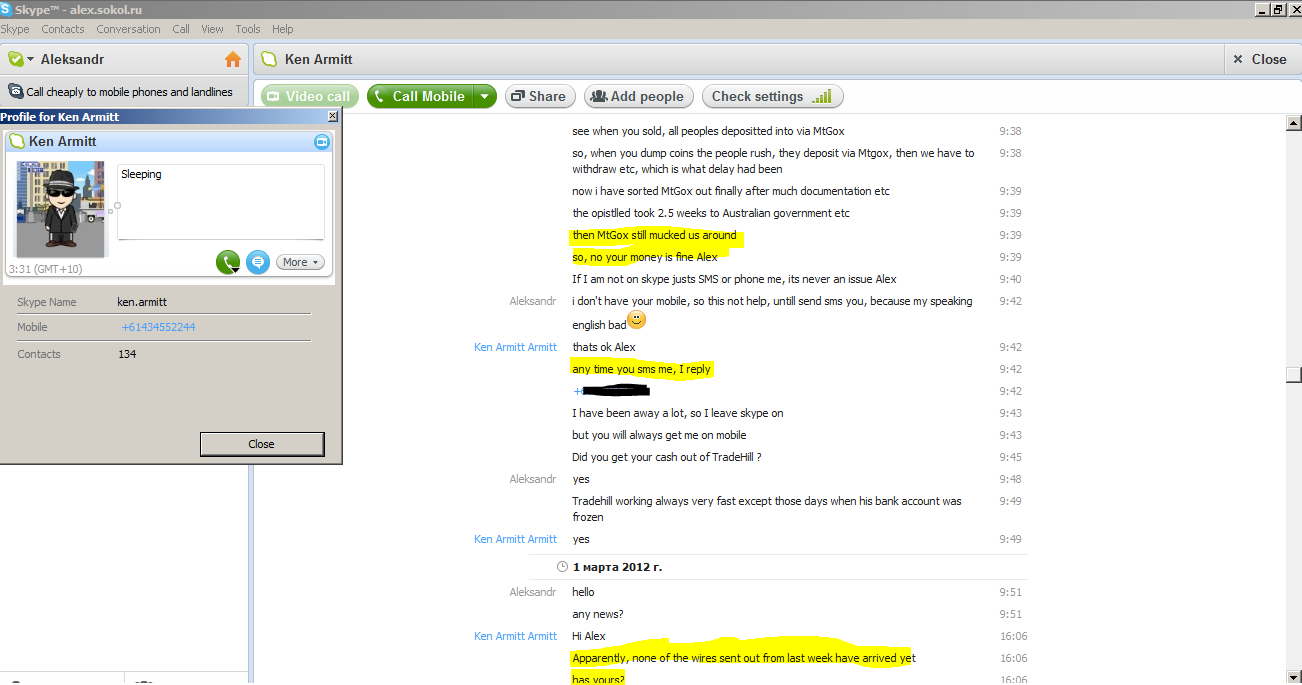1302x685 pixels.
Task: Click the phone icon beside Call cheaply
Action: tap(16, 91)
